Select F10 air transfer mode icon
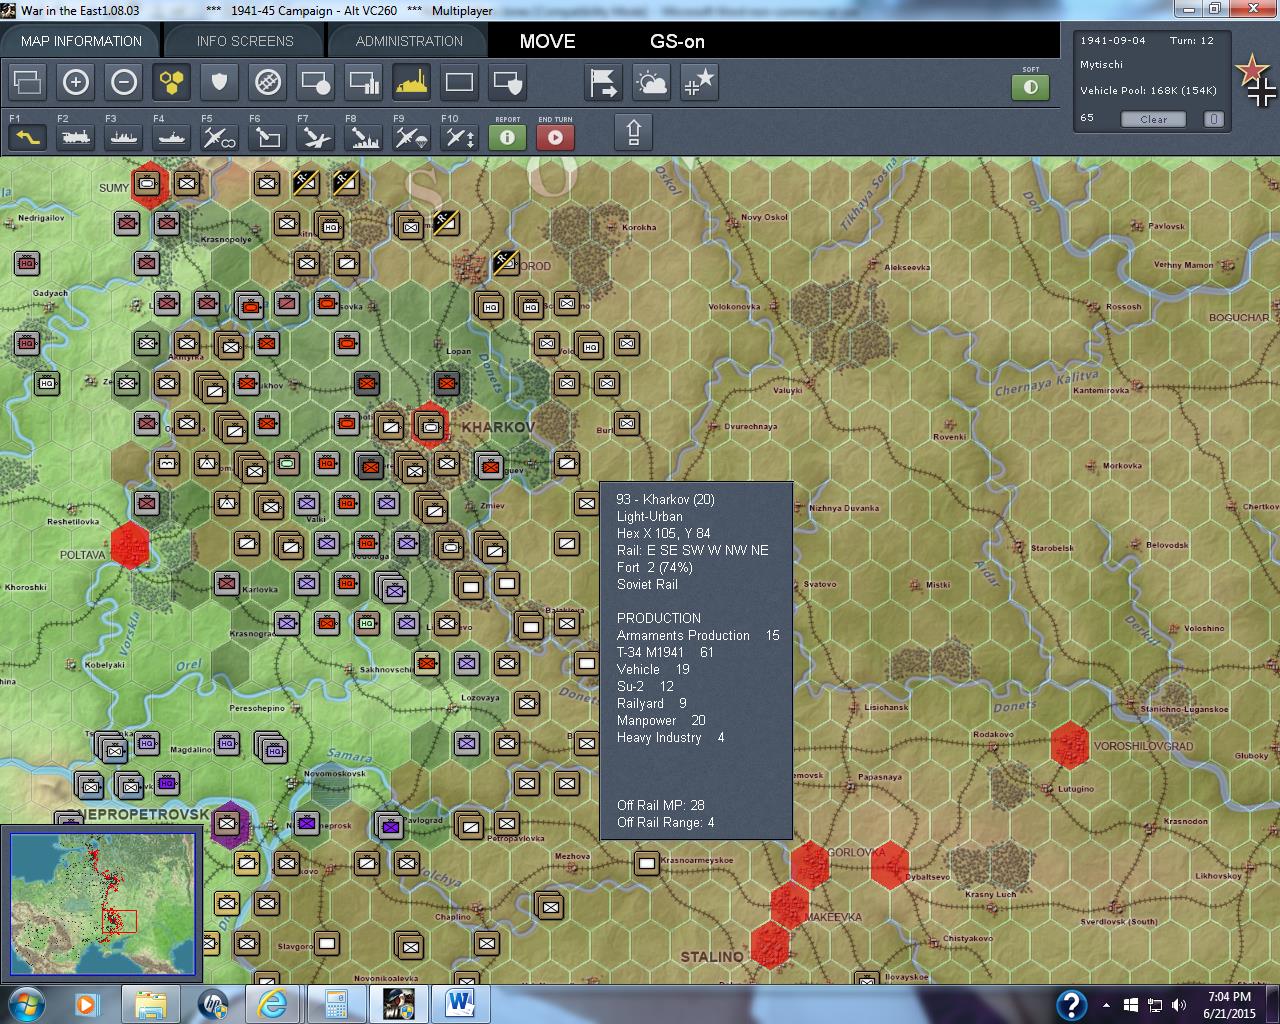This screenshot has width=1280, height=1024. pyautogui.click(x=460, y=136)
